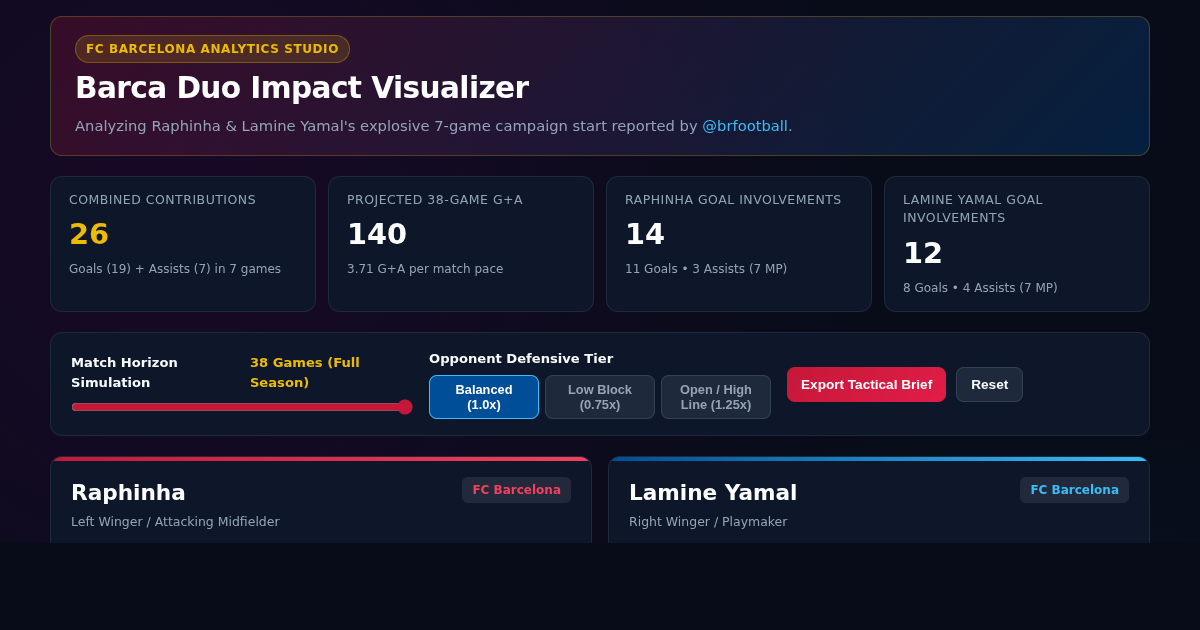Image resolution: width=1200 pixels, height=630 pixels.
Task: Click 'Left Winger / Attacking Midfielder' subtitle
Action: point(175,522)
